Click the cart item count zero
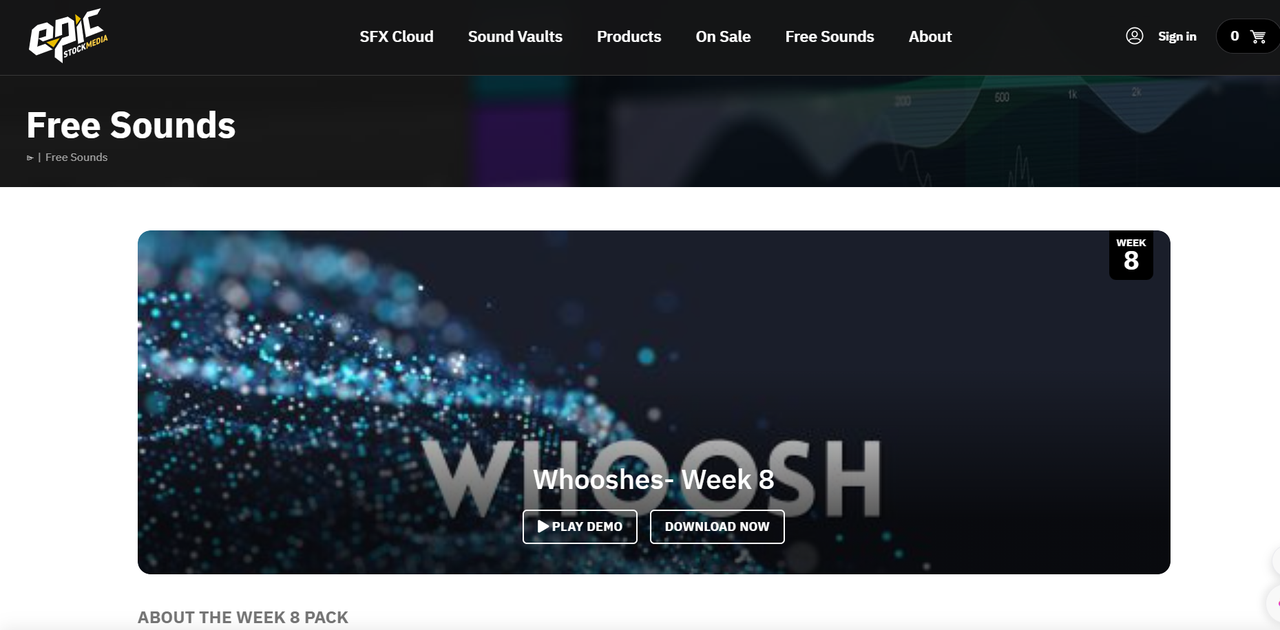The height and width of the screenshot is (630, 1280). point(1235,36)
